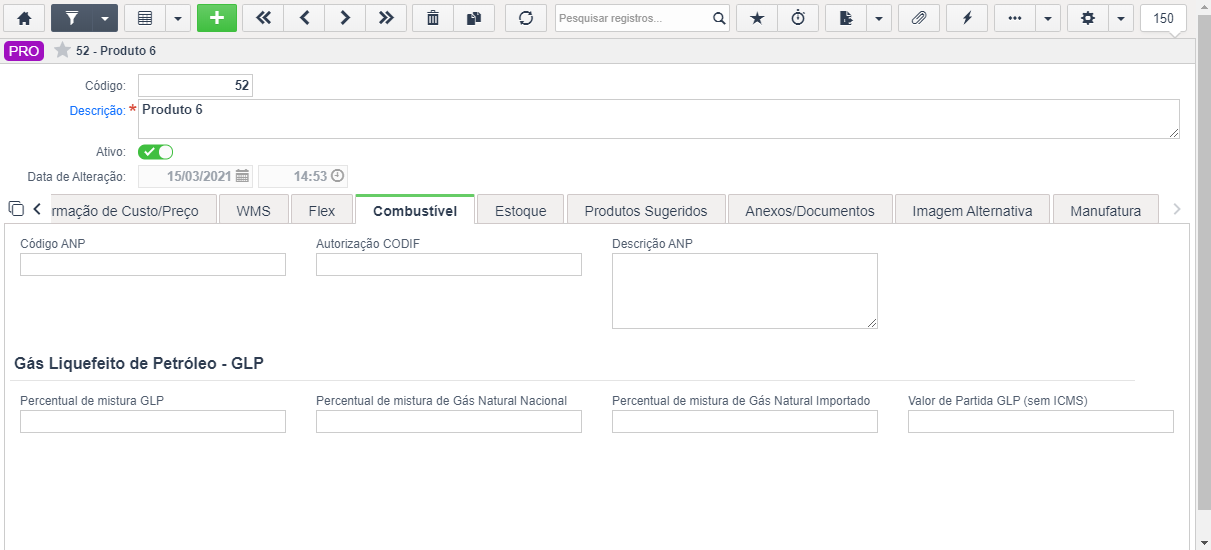Go to the home screen icon
The width and height of the screenshot is (1211, 550).
tap(24, 18)
